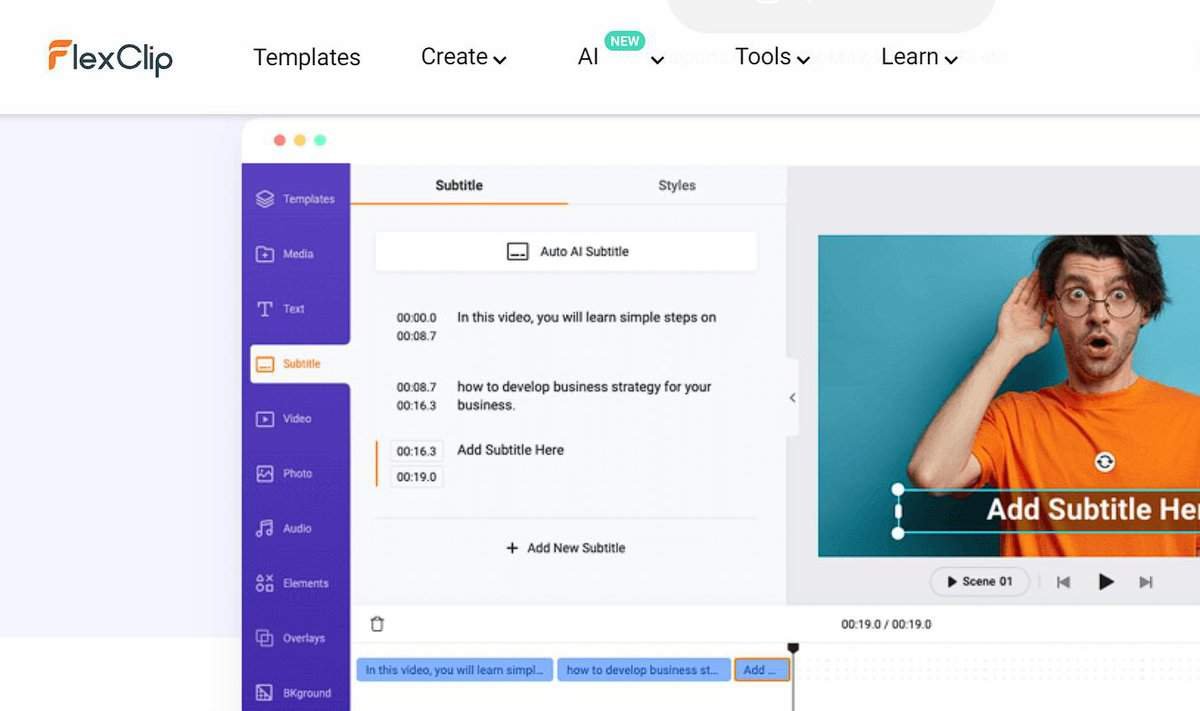Click Add New Subtitle
1200x711 pixels.
click(566, 548)
